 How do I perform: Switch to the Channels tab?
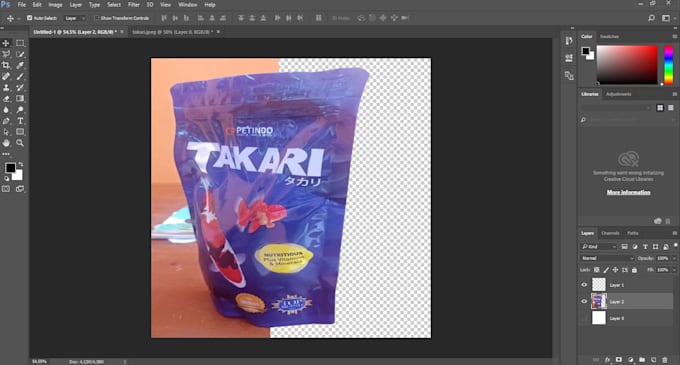coord(610,233)
